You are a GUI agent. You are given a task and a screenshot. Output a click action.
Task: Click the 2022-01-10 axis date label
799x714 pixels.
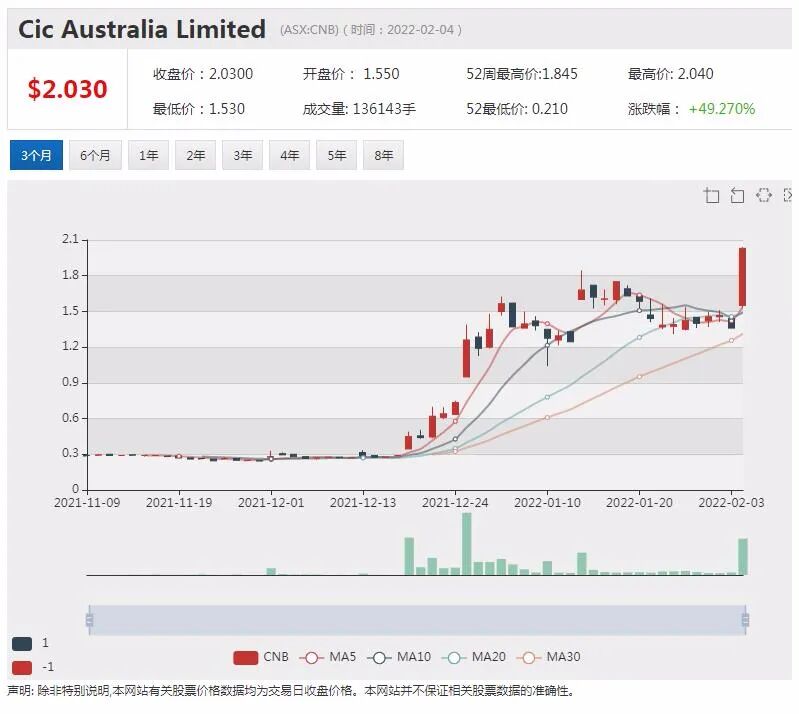coord(547,503)
